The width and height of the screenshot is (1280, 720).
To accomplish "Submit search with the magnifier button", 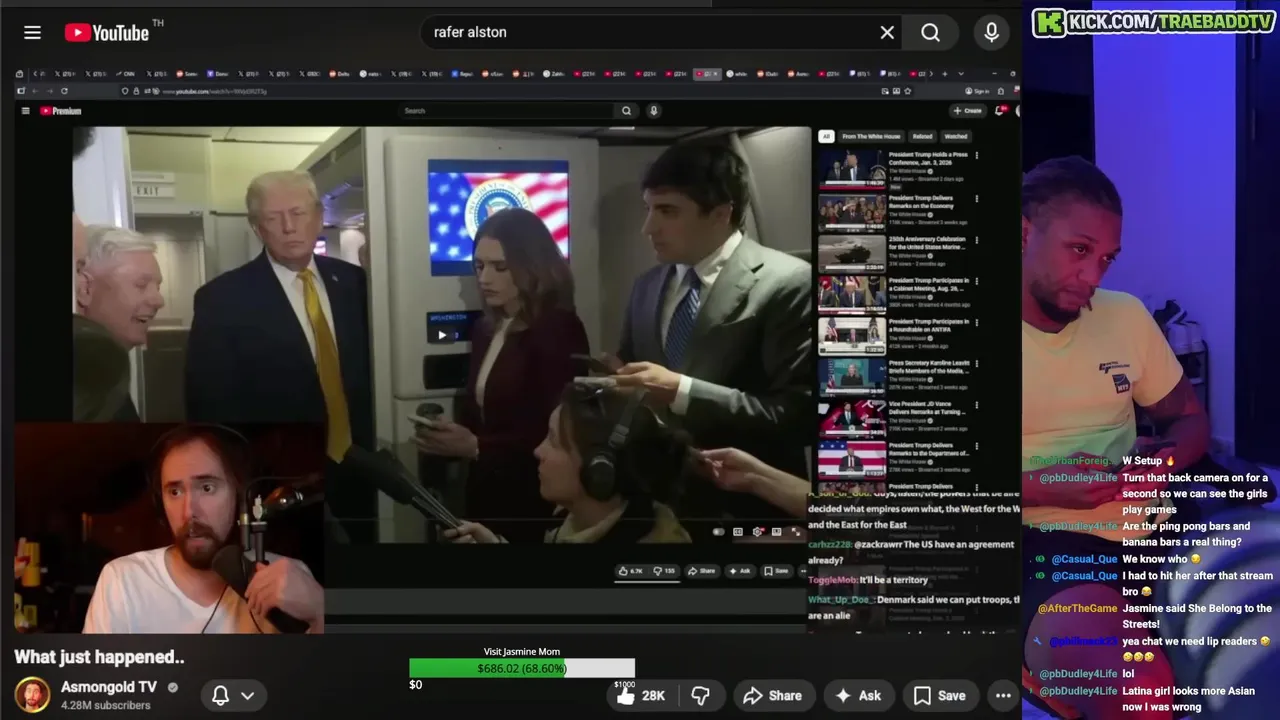I will click(930, 33).
